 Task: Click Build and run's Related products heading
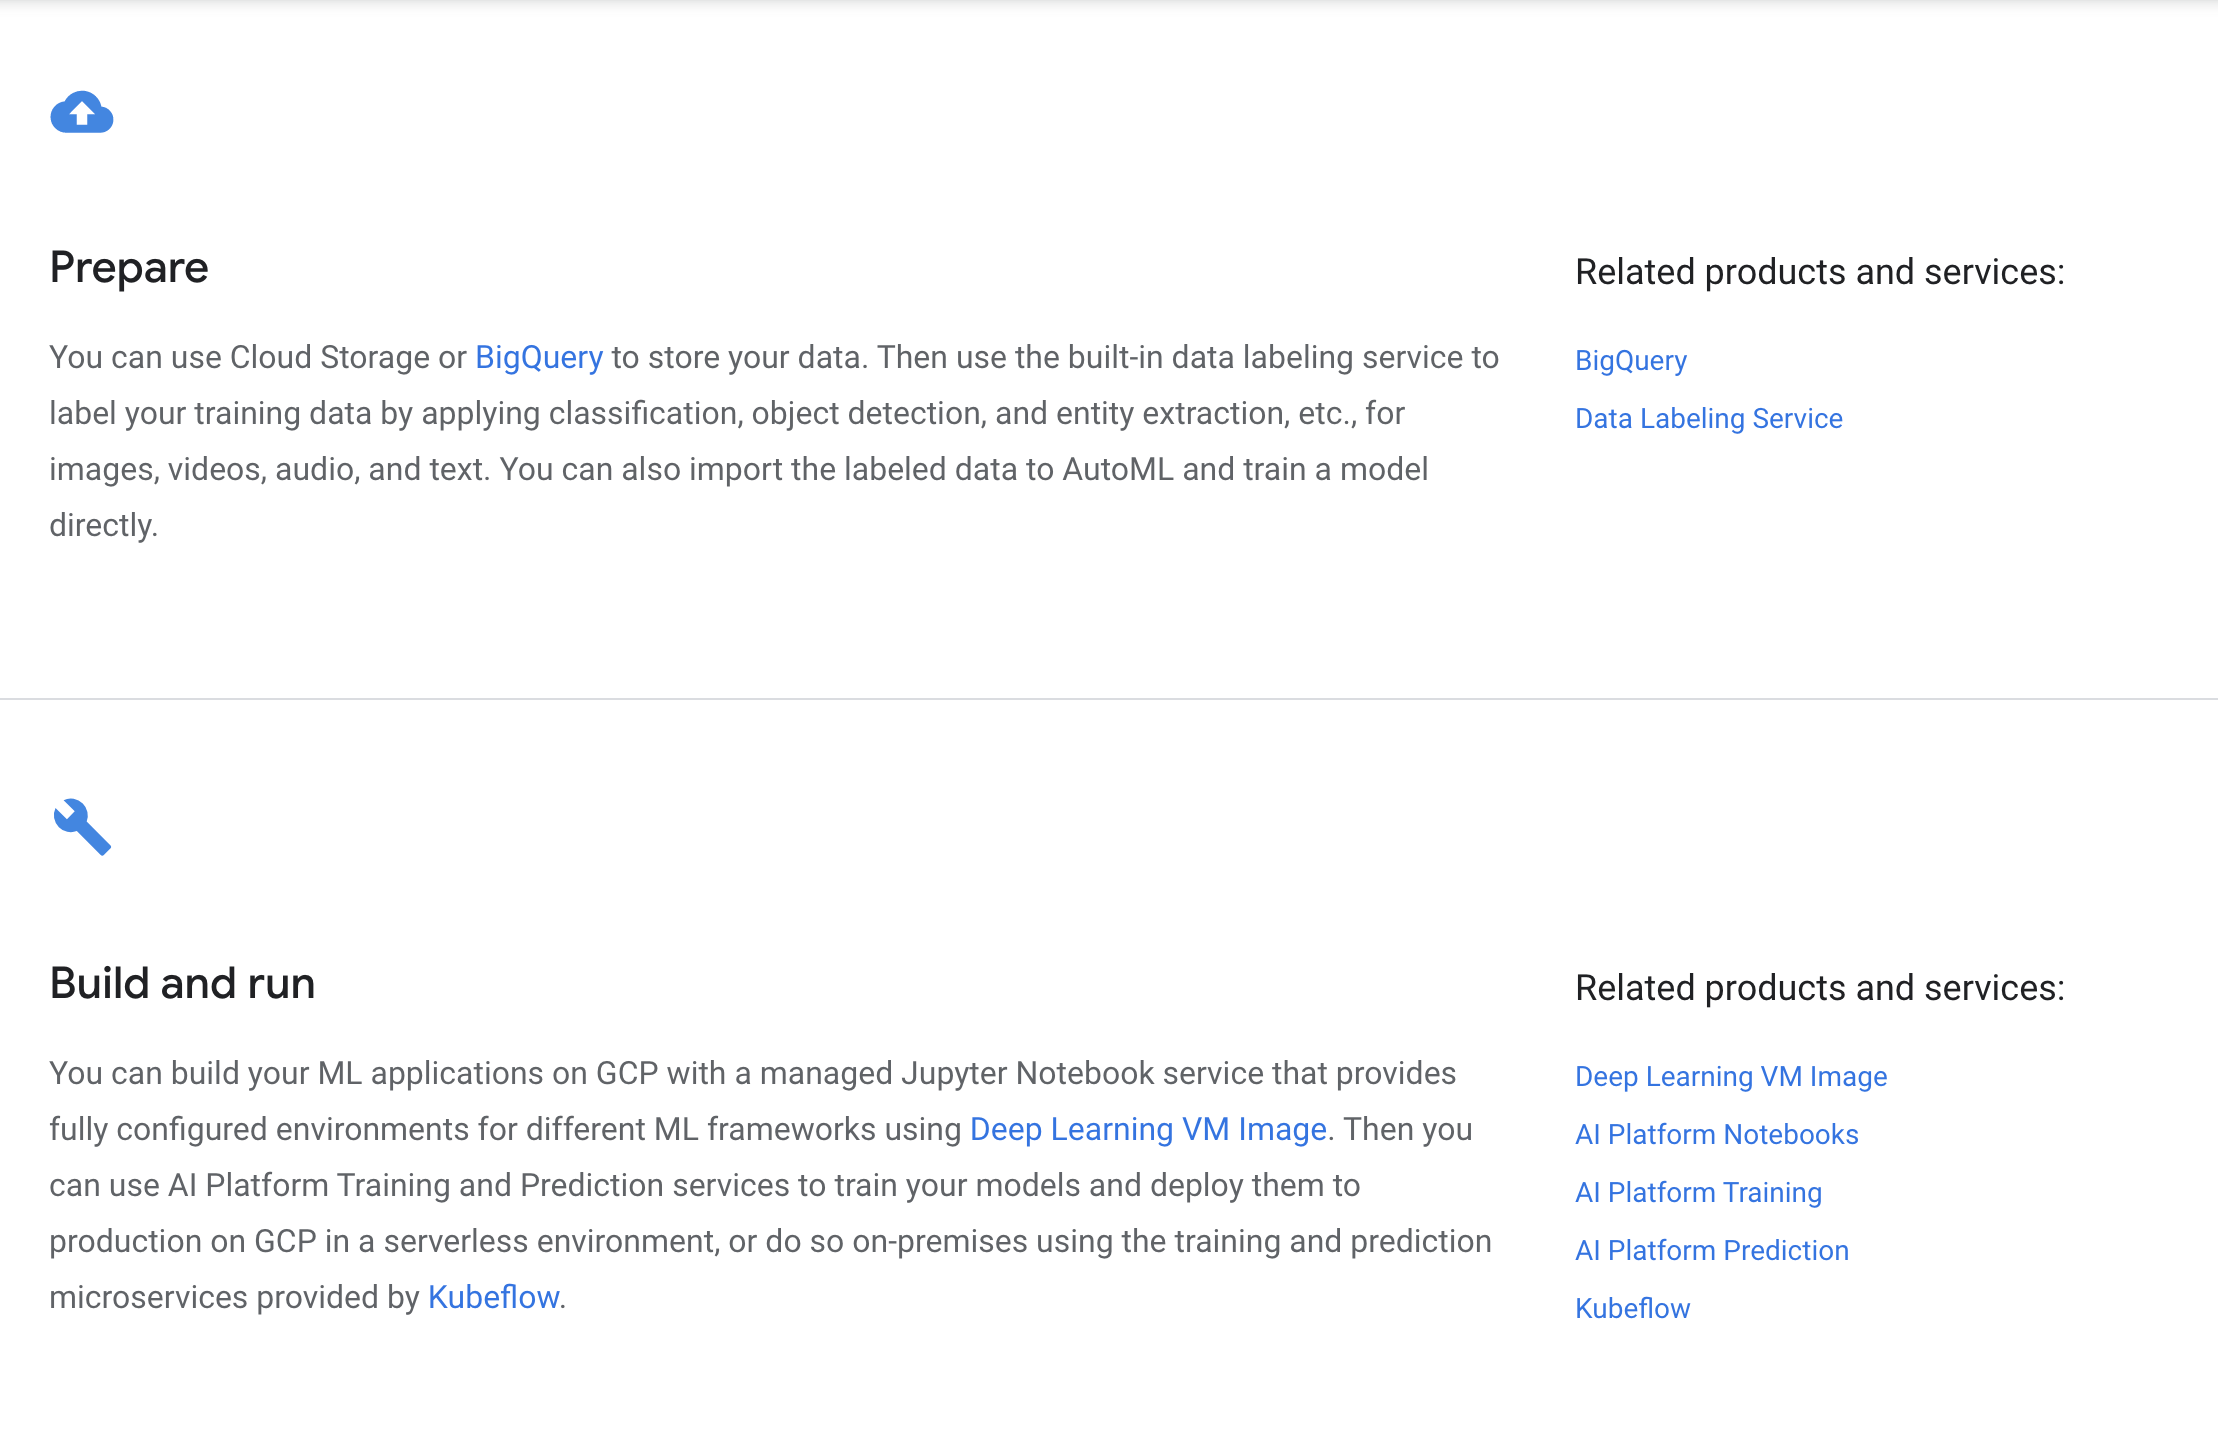(1819, 988)
